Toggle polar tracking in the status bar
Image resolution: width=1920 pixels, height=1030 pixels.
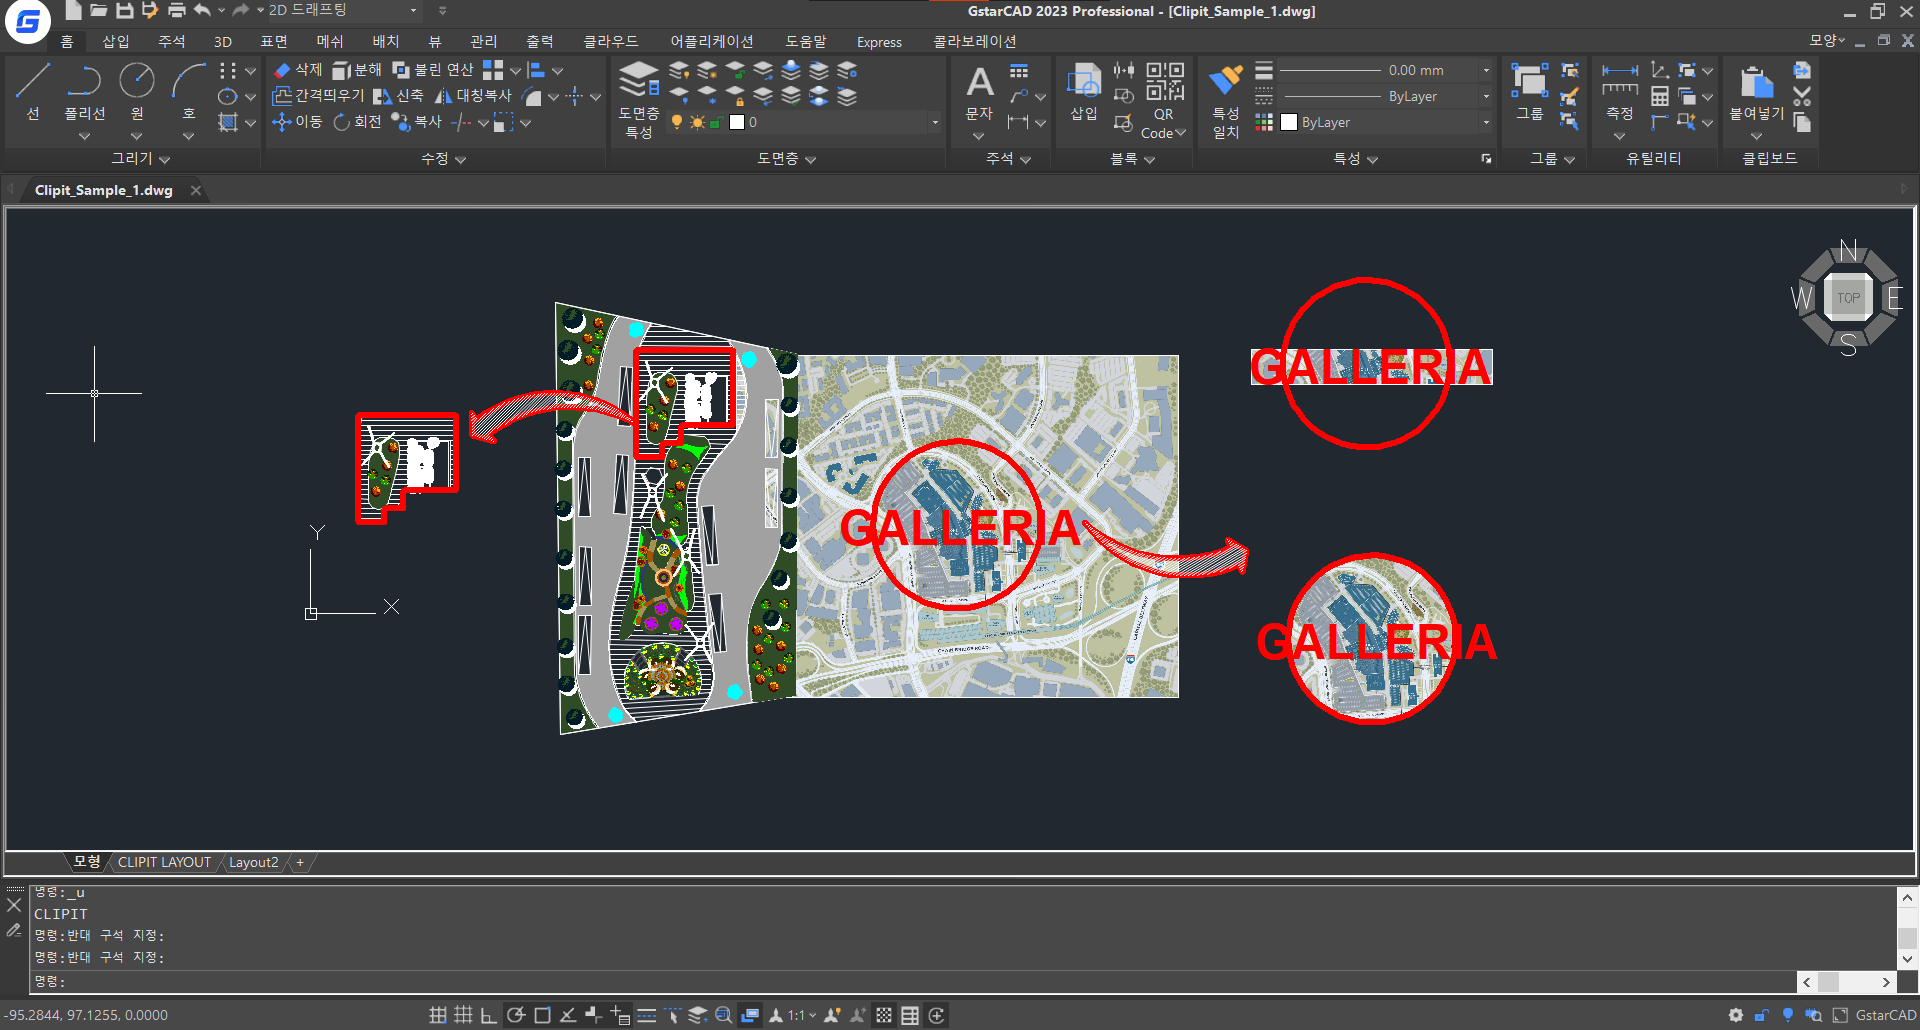[516, 1015]
